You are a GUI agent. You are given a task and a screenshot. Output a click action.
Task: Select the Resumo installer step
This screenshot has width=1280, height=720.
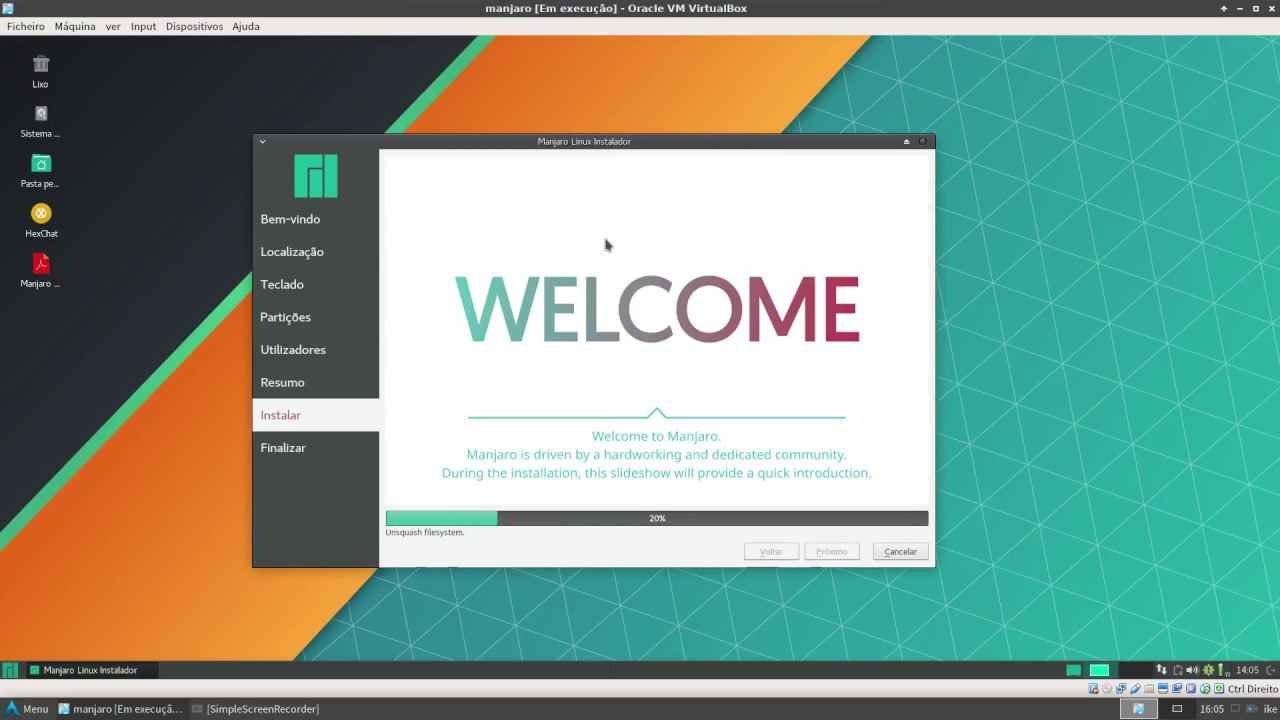[316, 382]
